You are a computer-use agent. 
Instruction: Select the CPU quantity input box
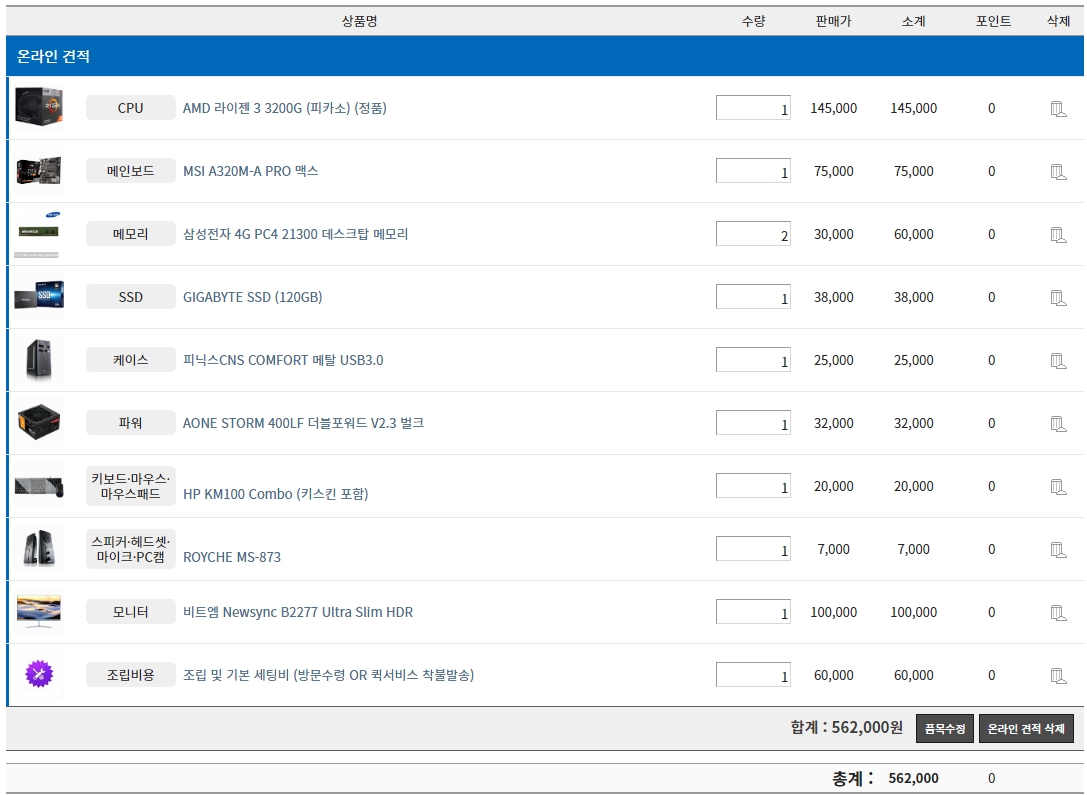pos(753,108)
